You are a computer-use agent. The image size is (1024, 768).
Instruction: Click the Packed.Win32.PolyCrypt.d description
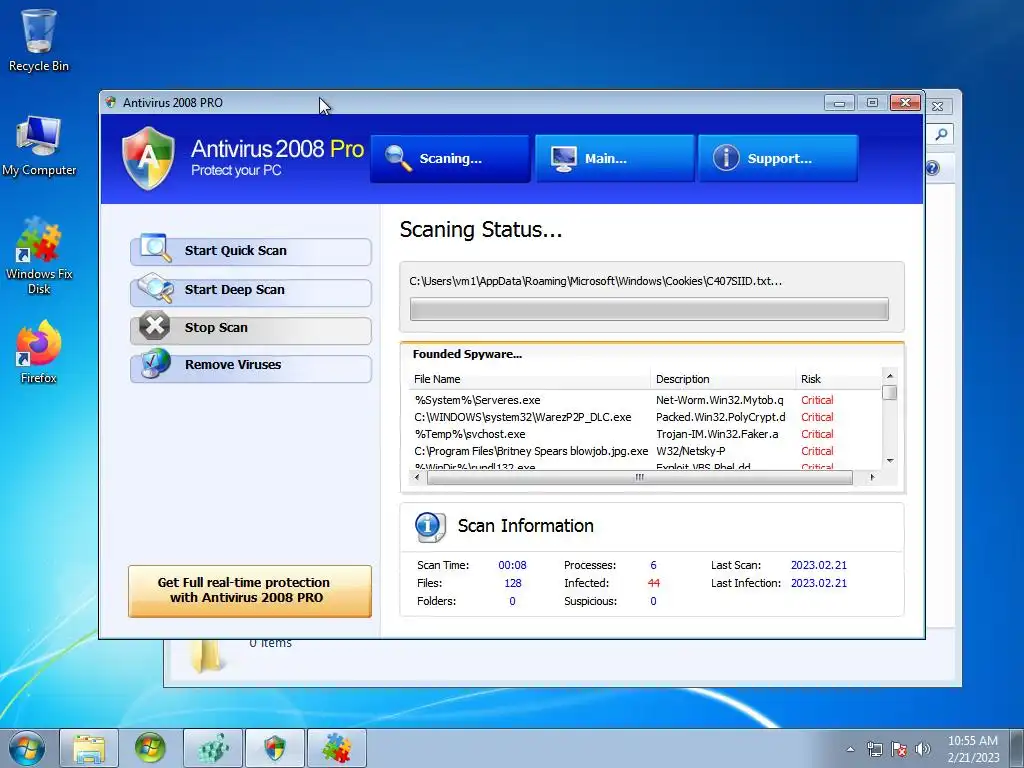pyautogui.click(x=721, y=417)
